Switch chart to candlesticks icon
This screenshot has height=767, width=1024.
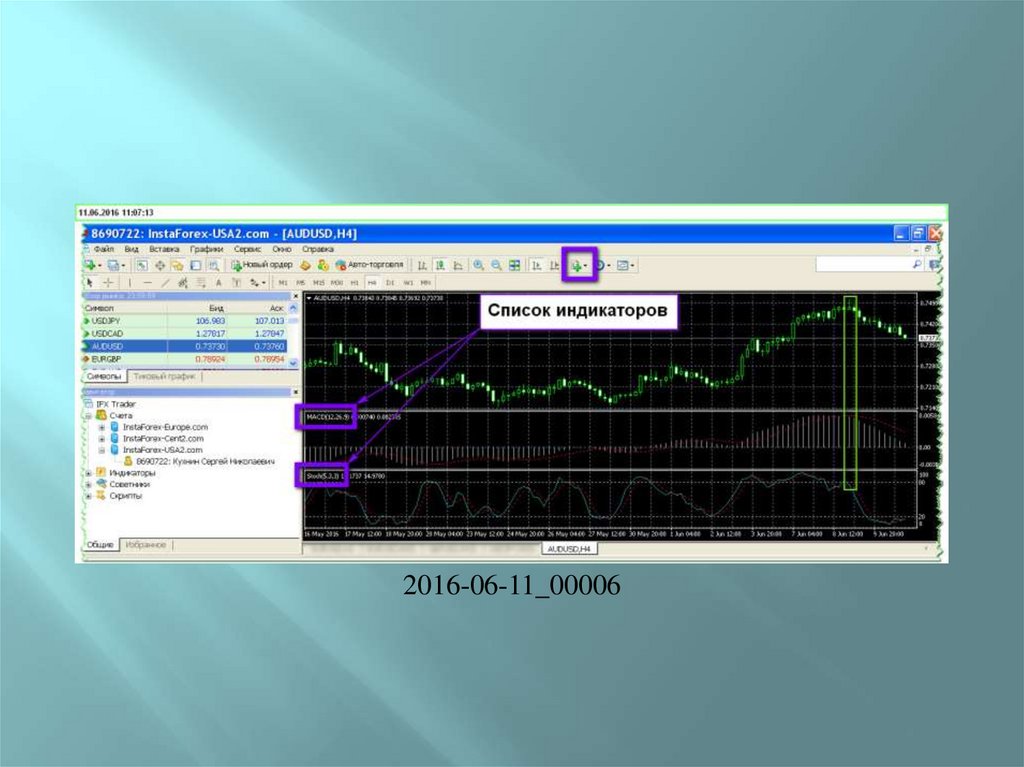440,265
